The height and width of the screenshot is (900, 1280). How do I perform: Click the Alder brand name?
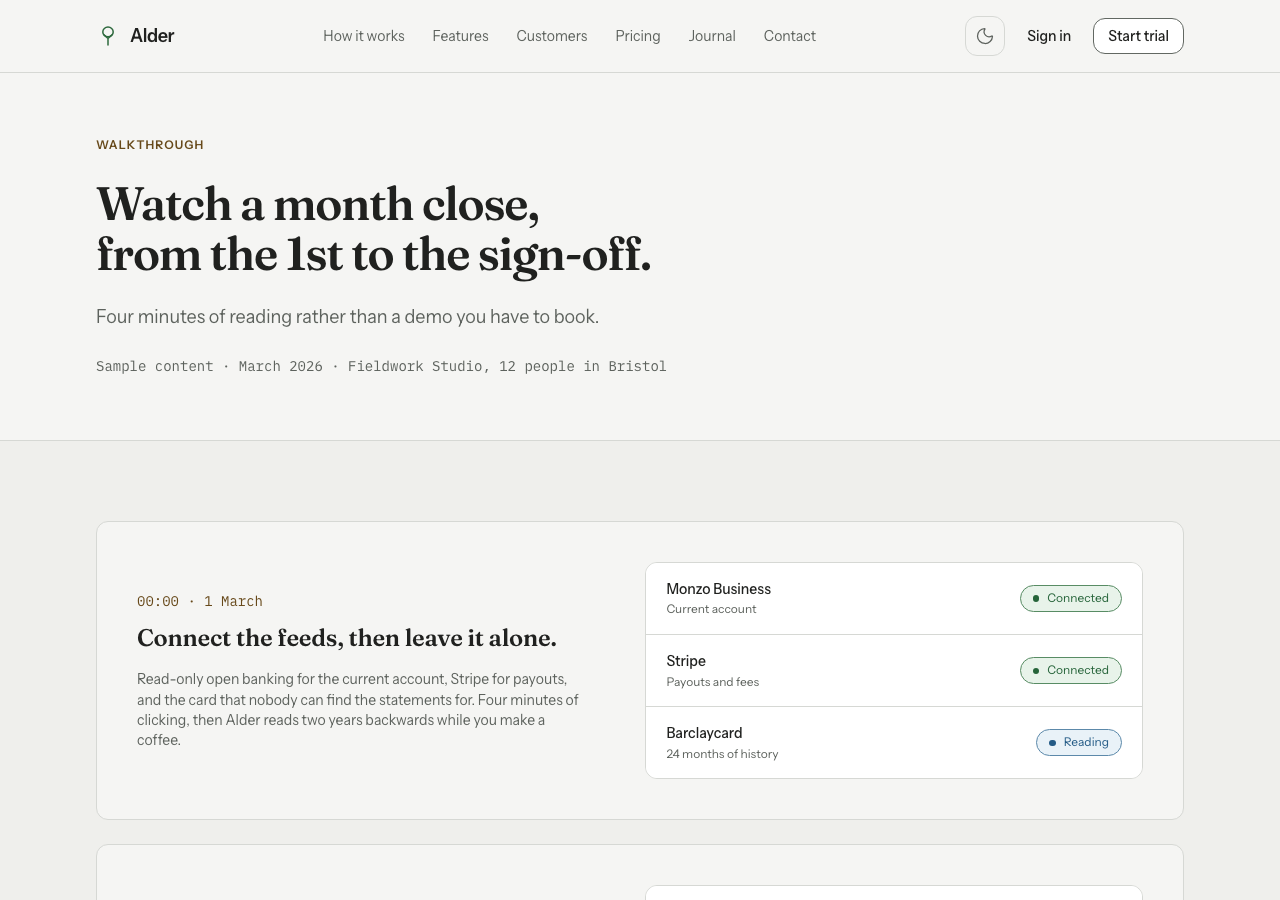tap(152, 36)
